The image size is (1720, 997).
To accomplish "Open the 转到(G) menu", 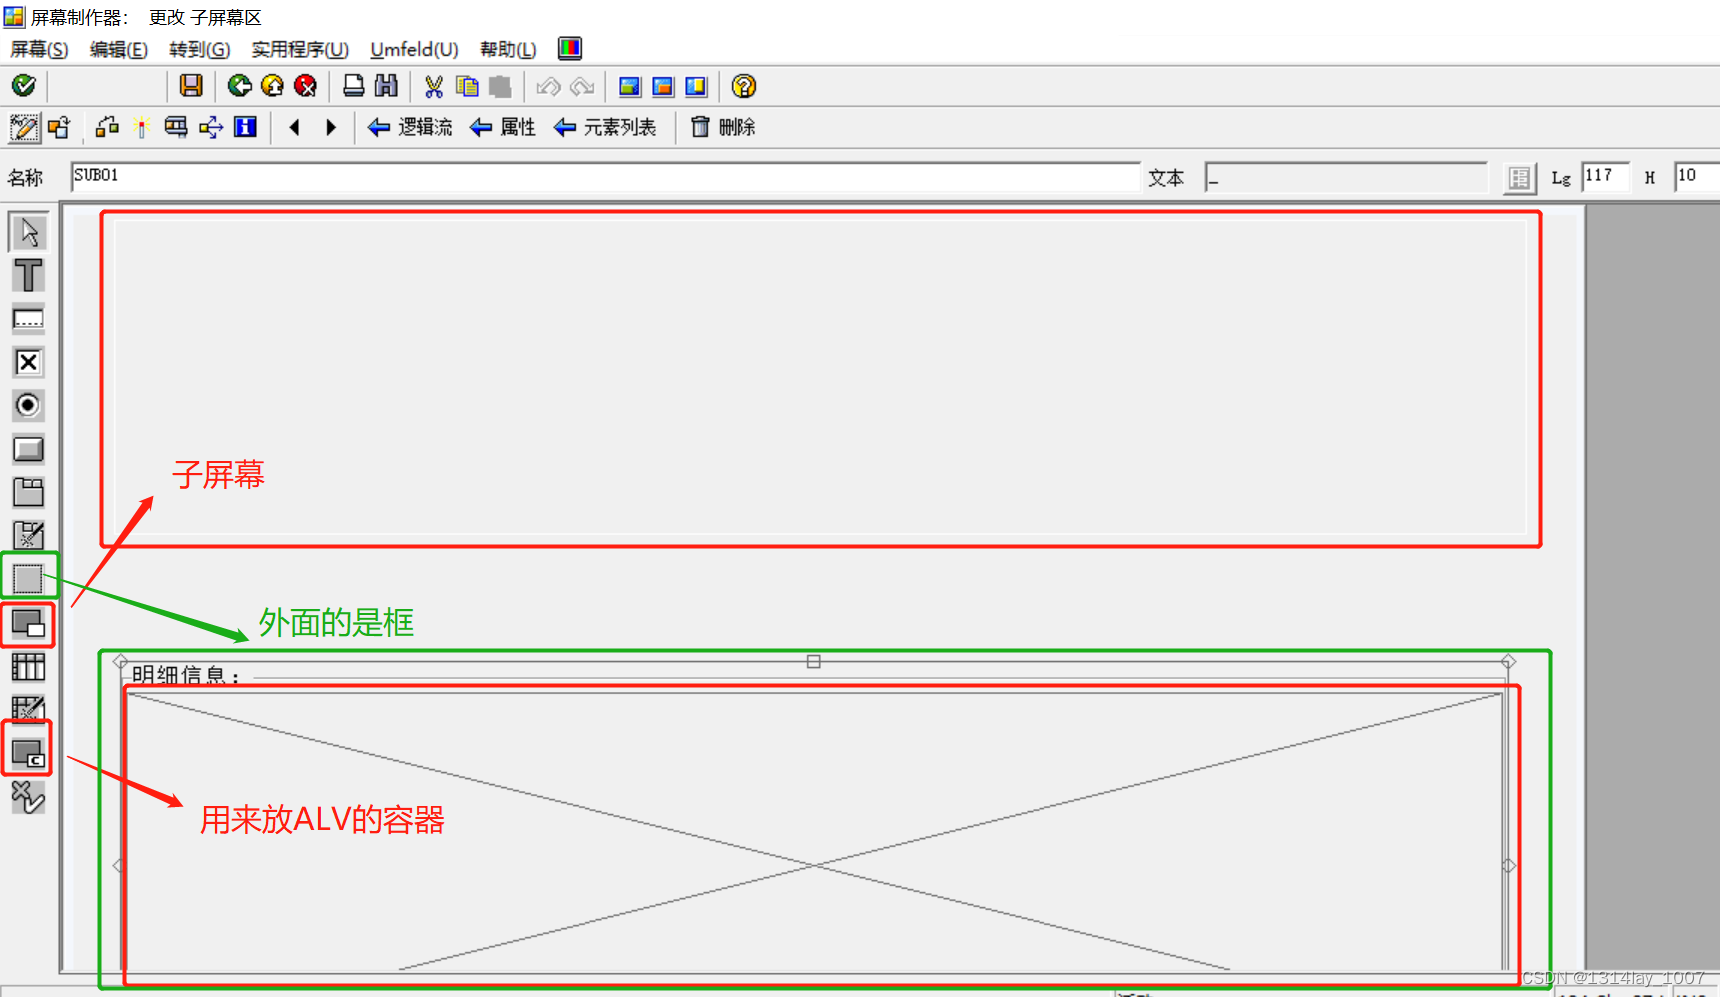I will 199,49.
